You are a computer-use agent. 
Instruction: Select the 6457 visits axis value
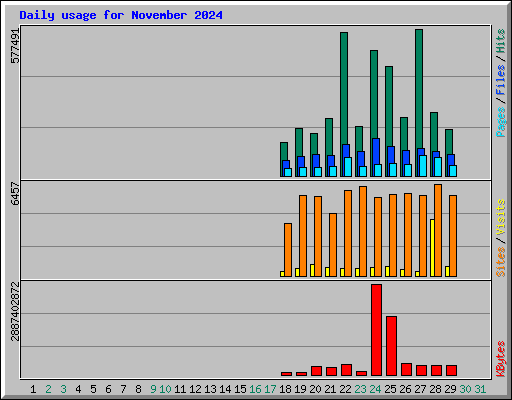(x=15, y=193)
